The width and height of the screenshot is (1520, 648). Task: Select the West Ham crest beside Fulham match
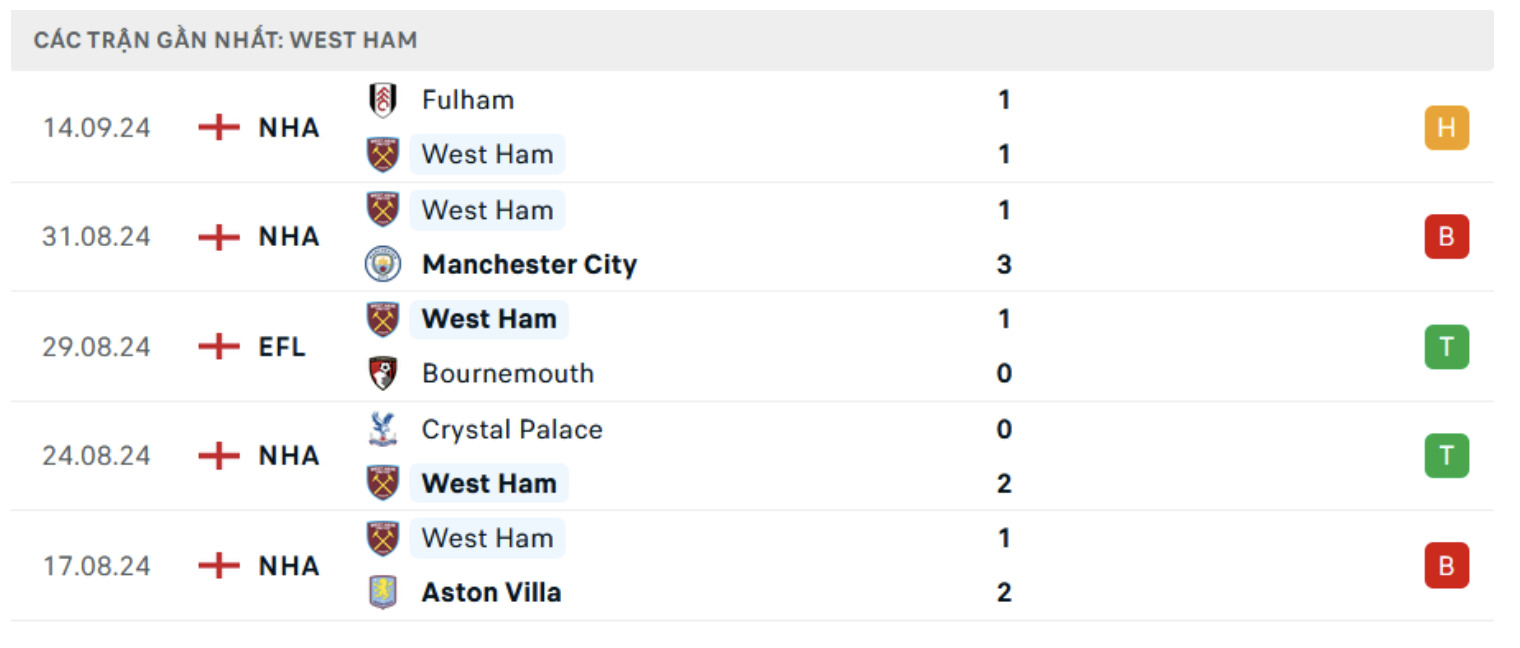point(383,154)
